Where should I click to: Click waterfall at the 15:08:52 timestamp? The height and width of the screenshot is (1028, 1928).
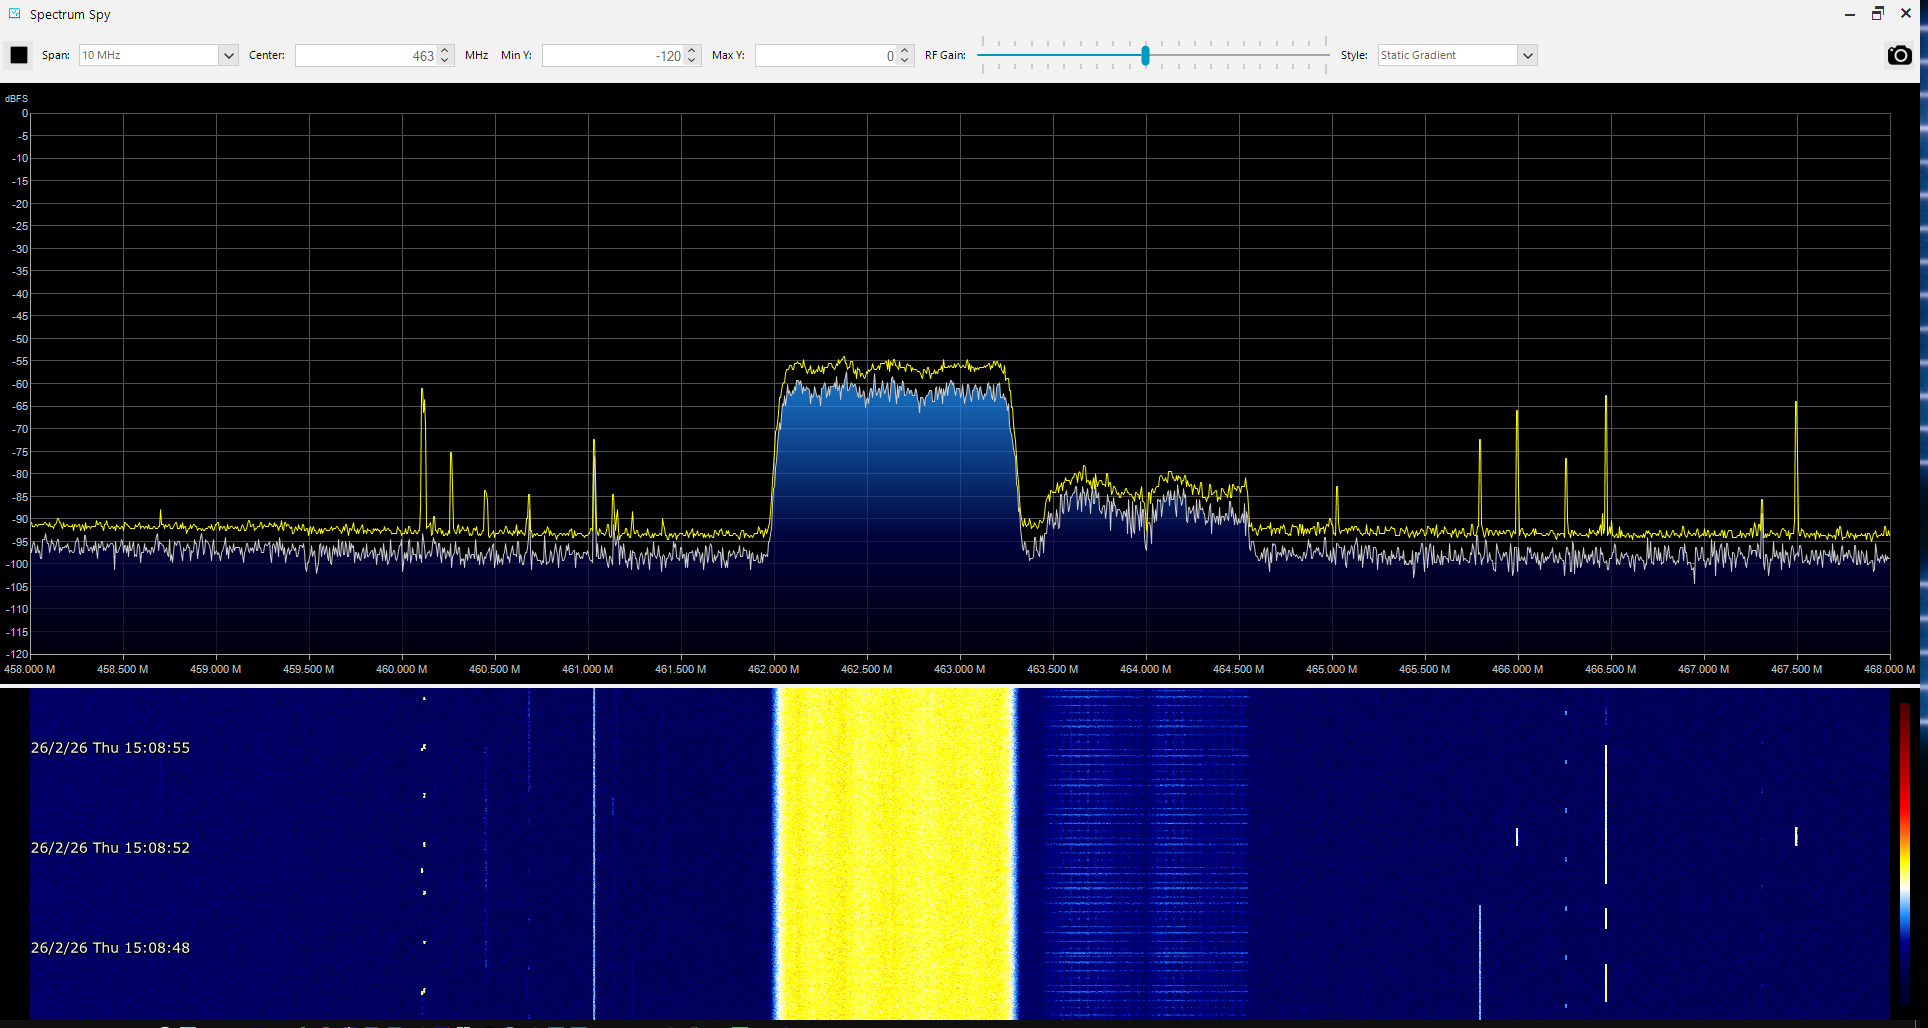(x=110, y=848)
